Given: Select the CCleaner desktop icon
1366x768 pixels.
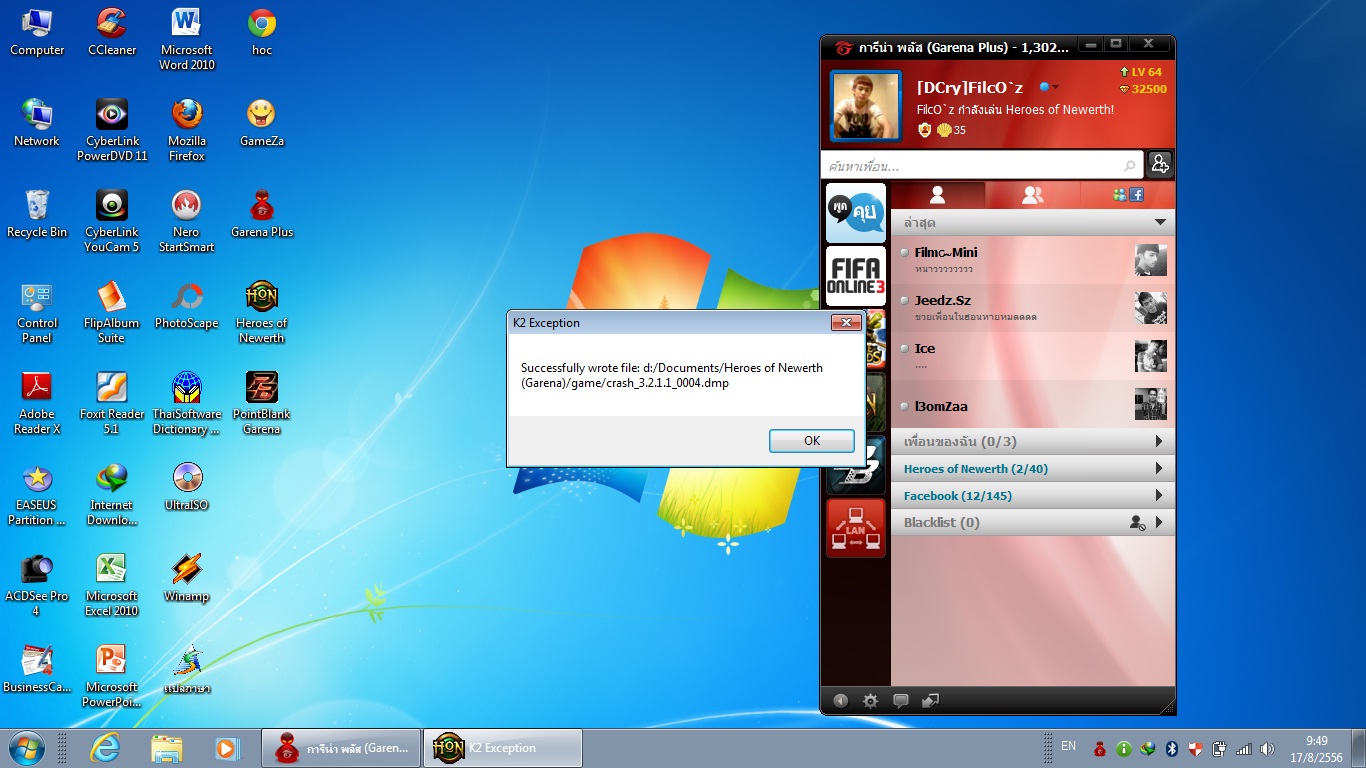Looking at the screenshot, I should click(112, 32).
